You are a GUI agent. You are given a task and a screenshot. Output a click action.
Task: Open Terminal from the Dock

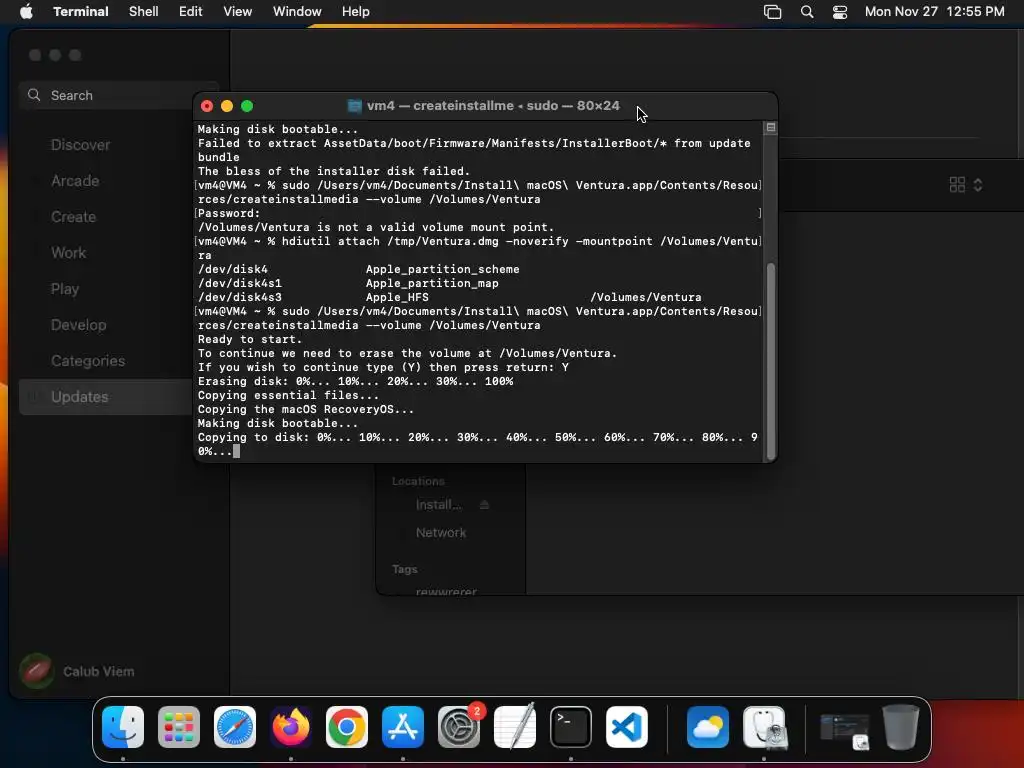point(571,727)
